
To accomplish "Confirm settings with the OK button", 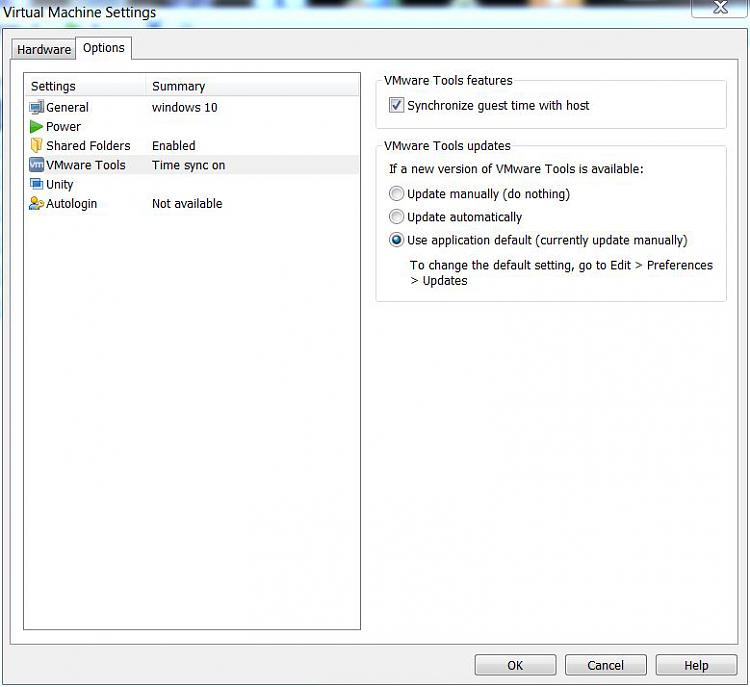I will click(515, 665).
